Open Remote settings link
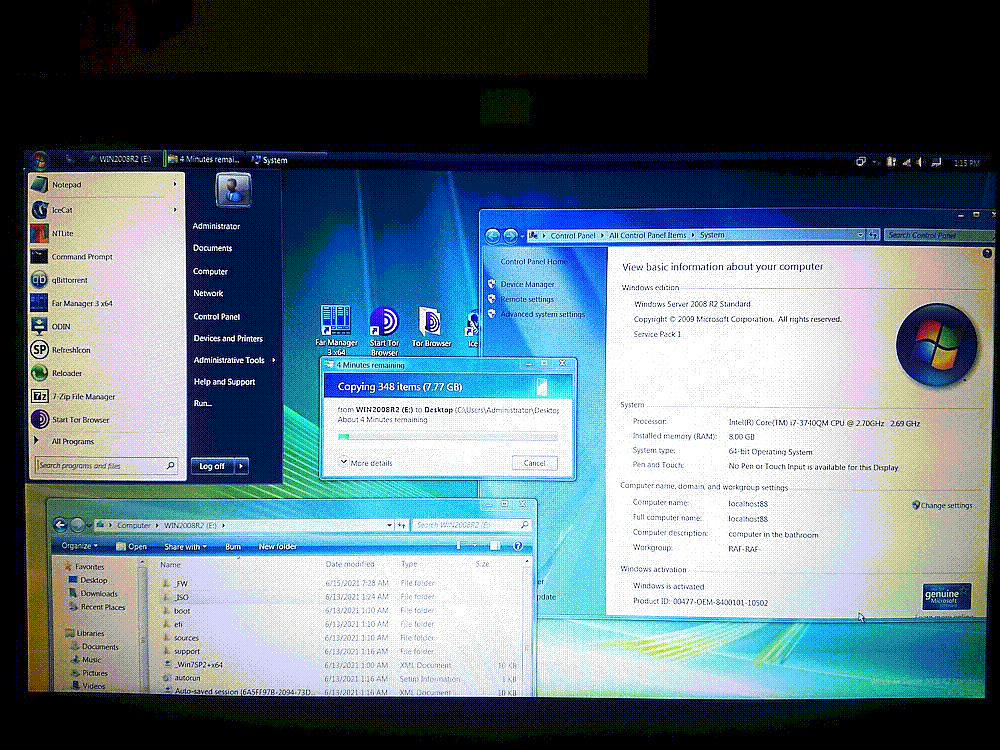This screenshot has width=1000, height=750. pyautogui.click(x=527, y=299)
